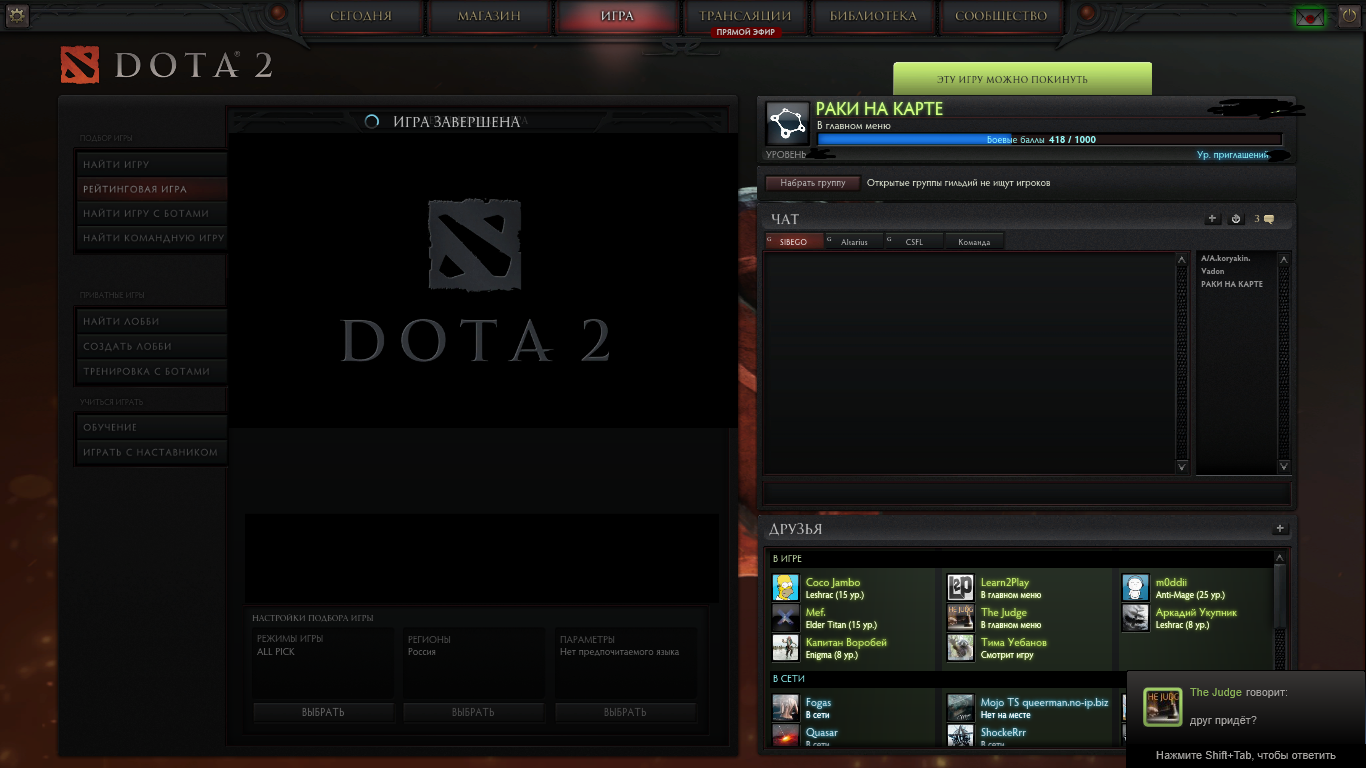Click Ур. приглашений link

(1233, 155)
